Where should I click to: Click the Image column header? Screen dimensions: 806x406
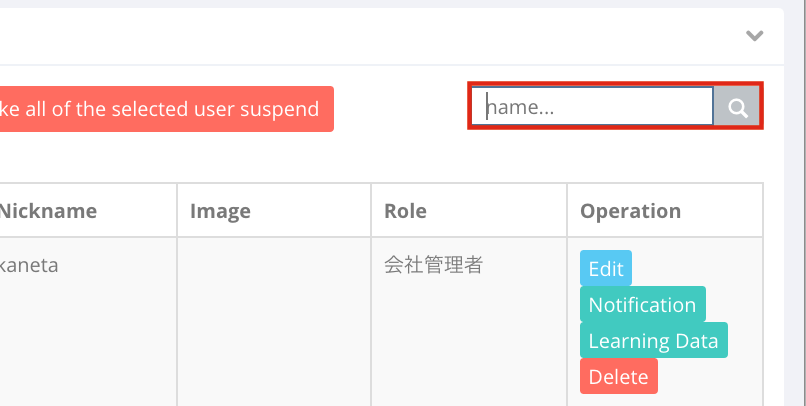click(220, 211)
